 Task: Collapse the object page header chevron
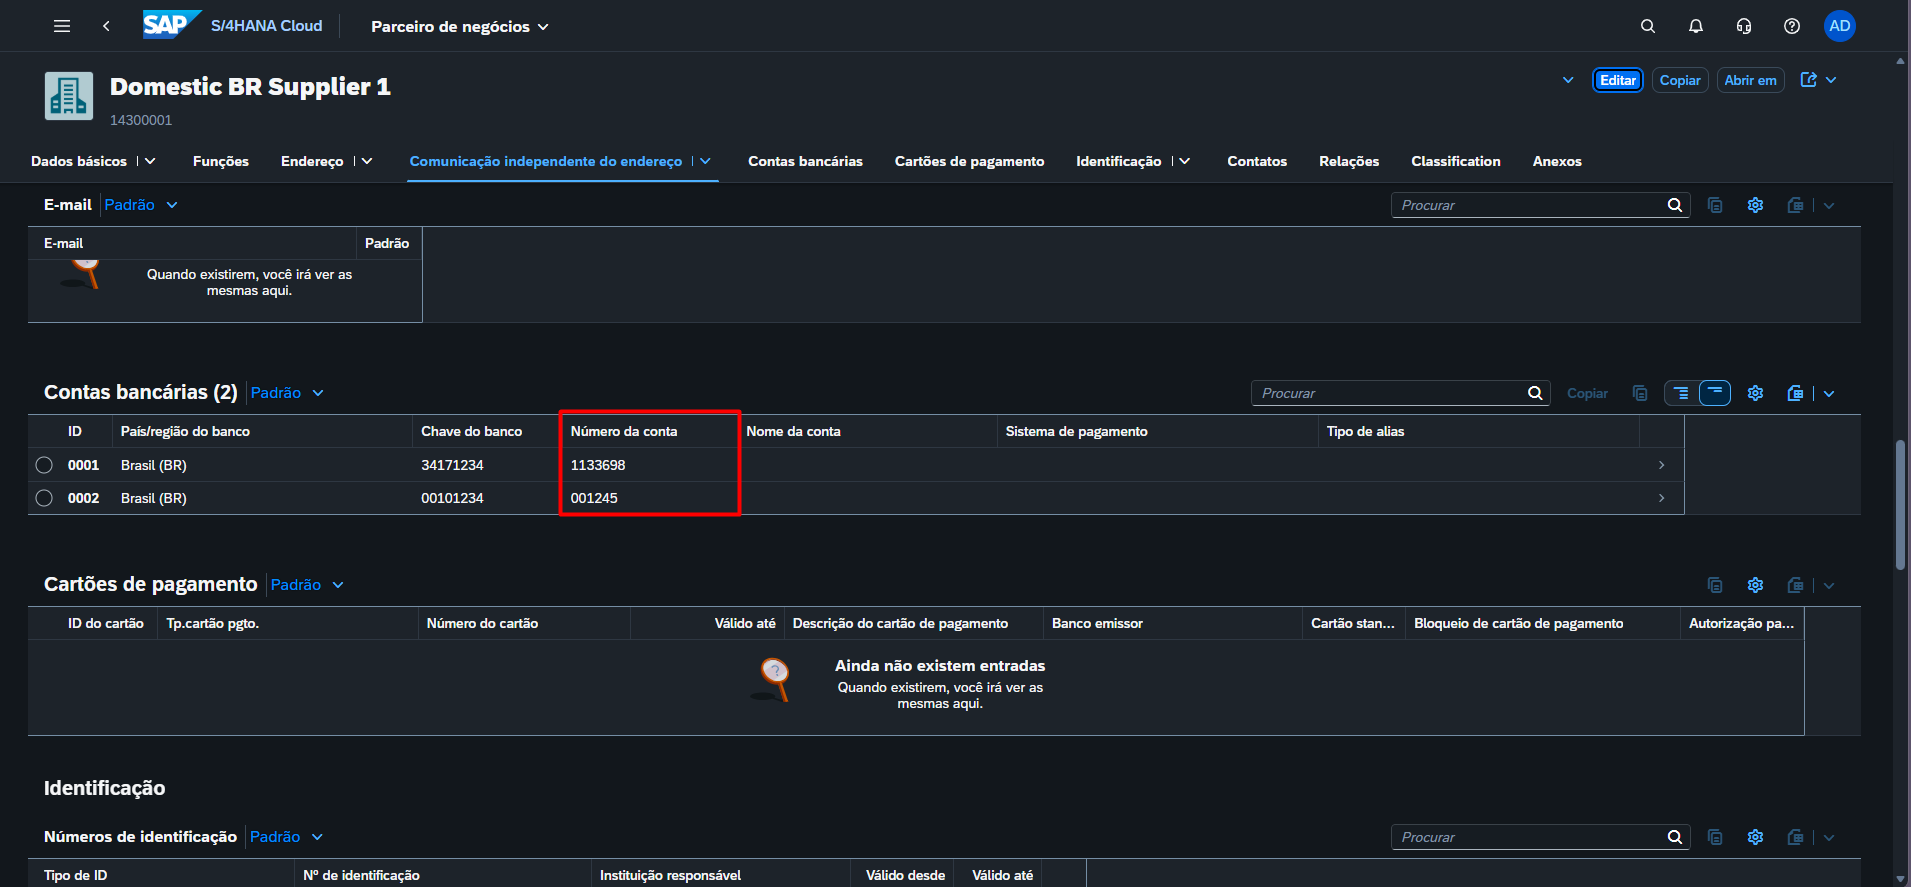(1568, 80)
